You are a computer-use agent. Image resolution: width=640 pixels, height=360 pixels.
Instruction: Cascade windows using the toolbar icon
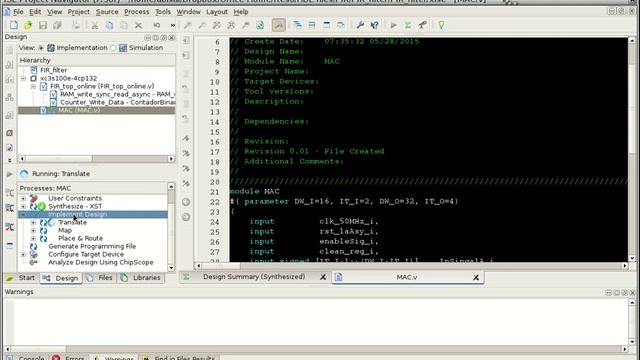(297, 25)
